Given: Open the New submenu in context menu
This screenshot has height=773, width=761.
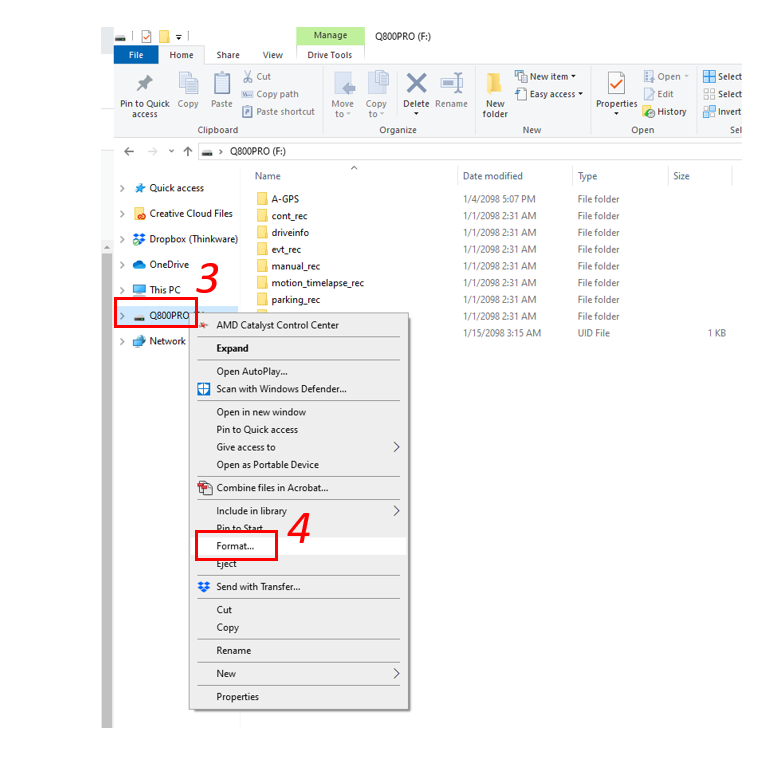Looking at the screenshot, I should click(299, 673).
